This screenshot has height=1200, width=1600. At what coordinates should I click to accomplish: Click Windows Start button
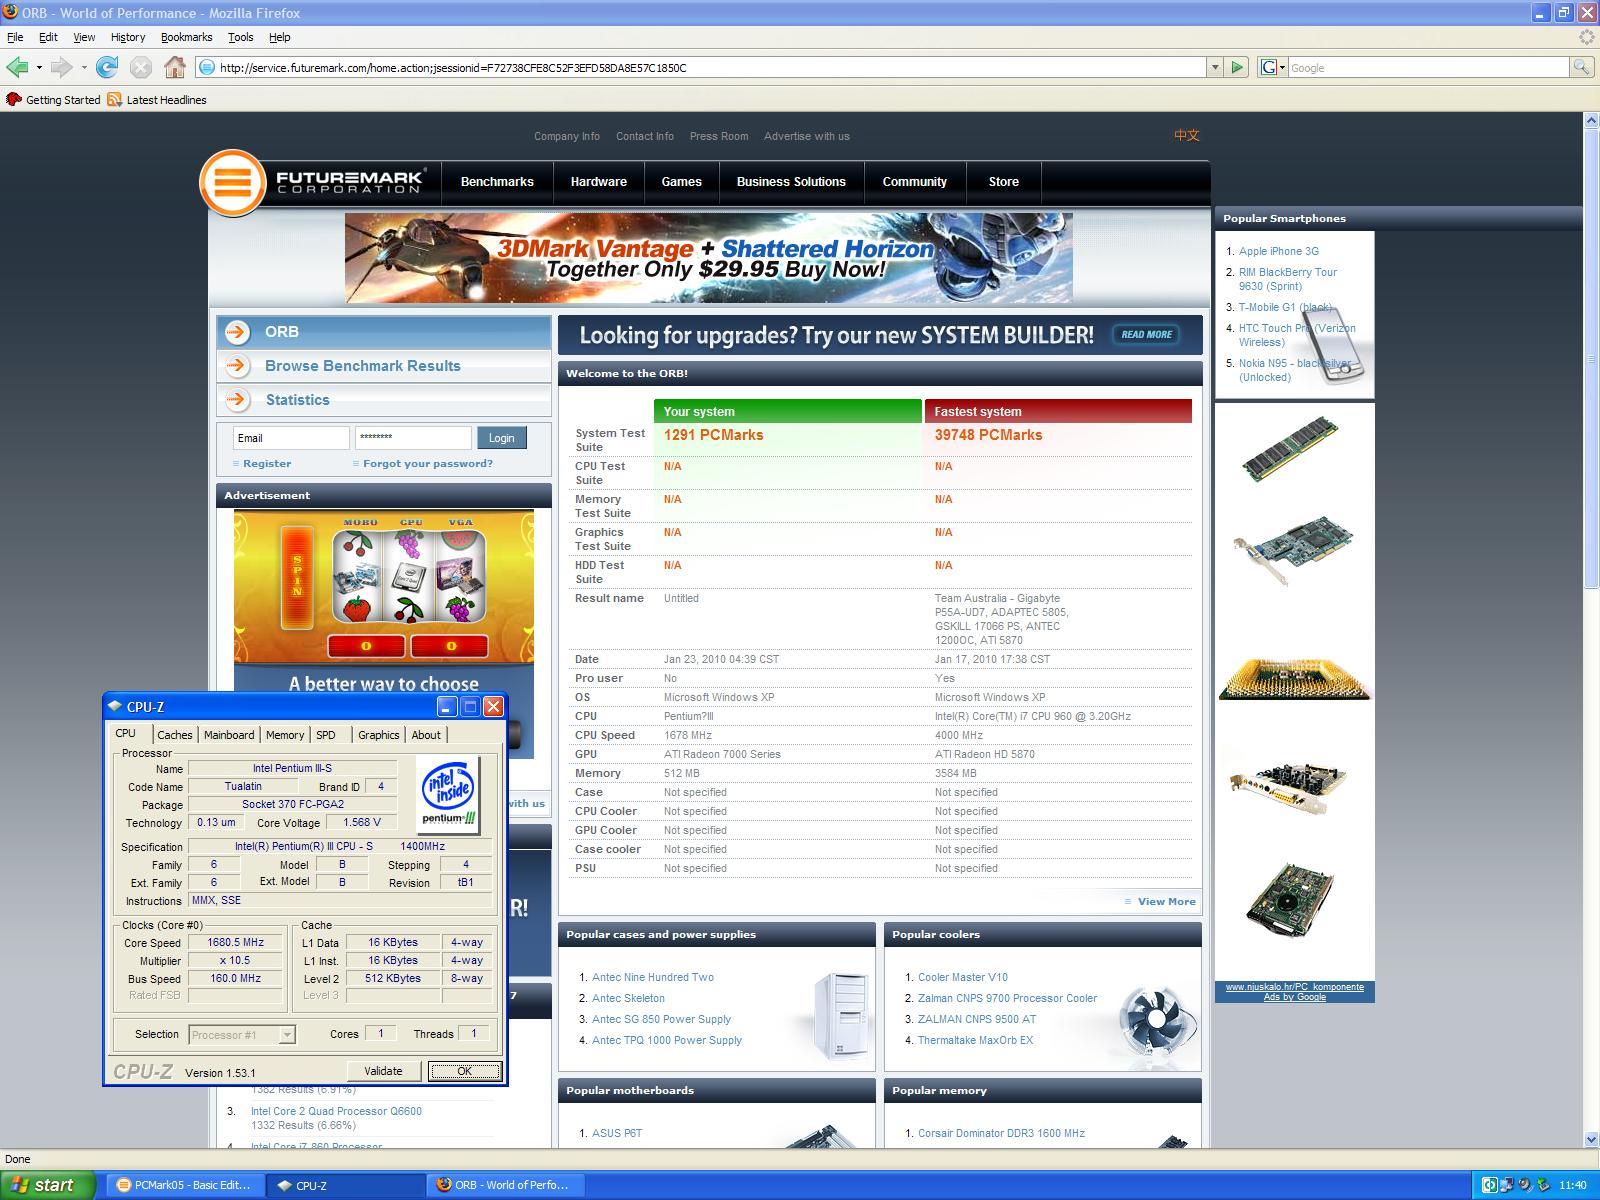pyautogui.click(x=47, y=1185)
